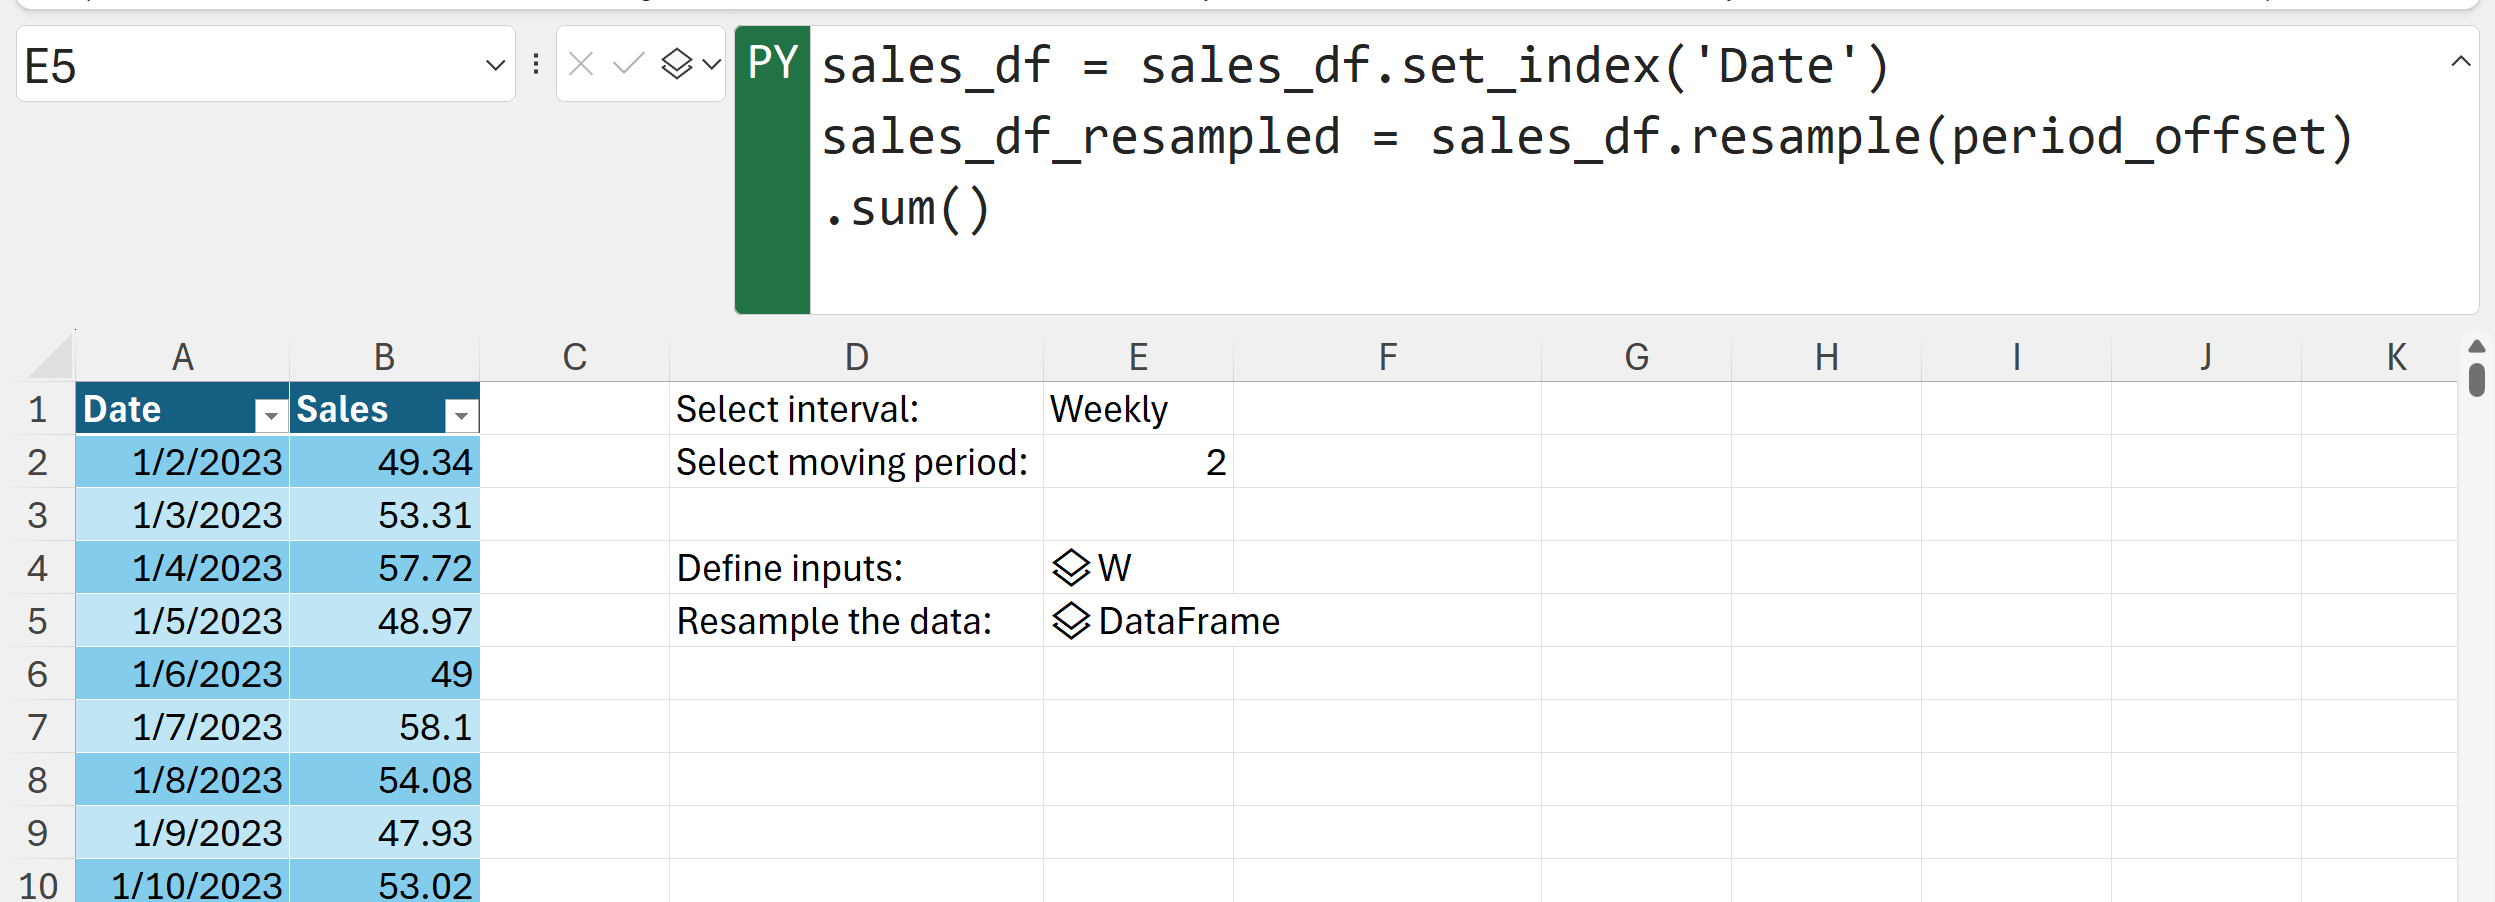Collapse the formula bar with the chevron
This screenshot has width=2495, height=902.
(x=2461, y=62)
